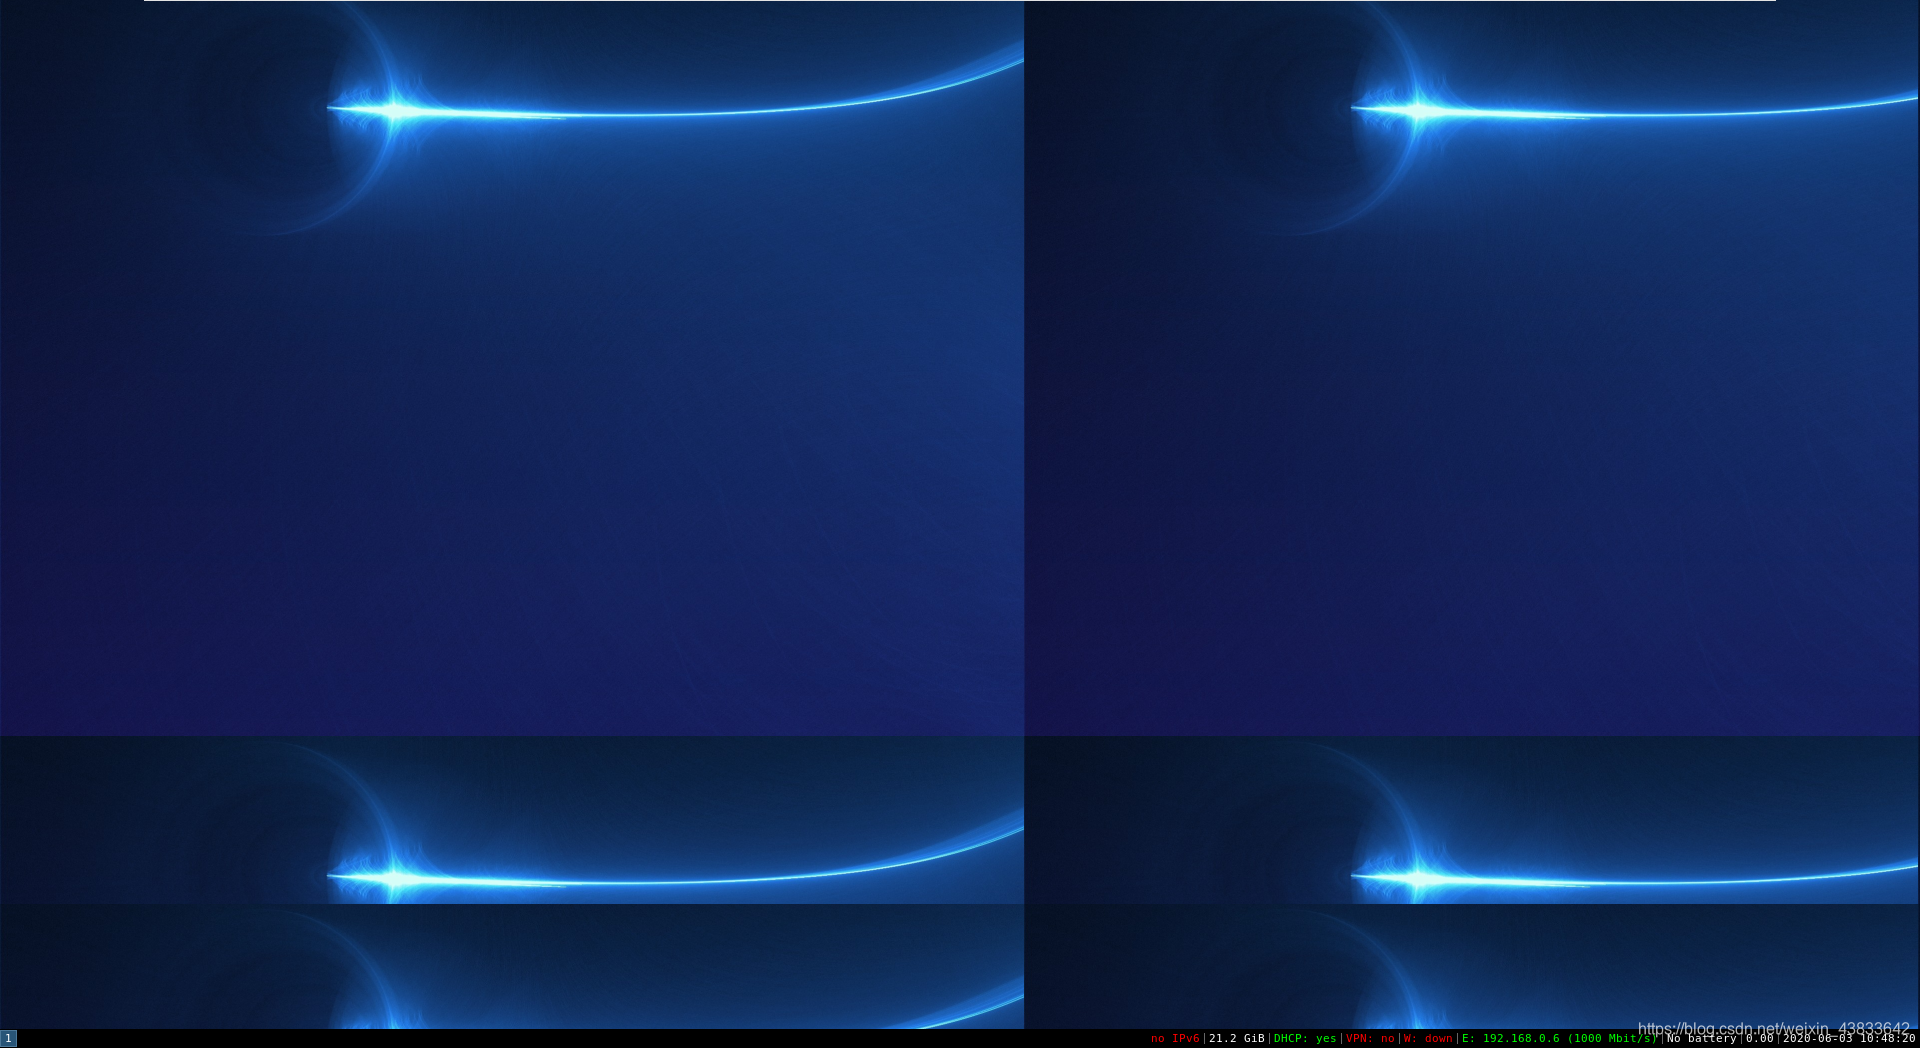Click the 'DHCP: yes' status entry
This screenshot has height=1048, width=1920.
coord(1305,1039)
